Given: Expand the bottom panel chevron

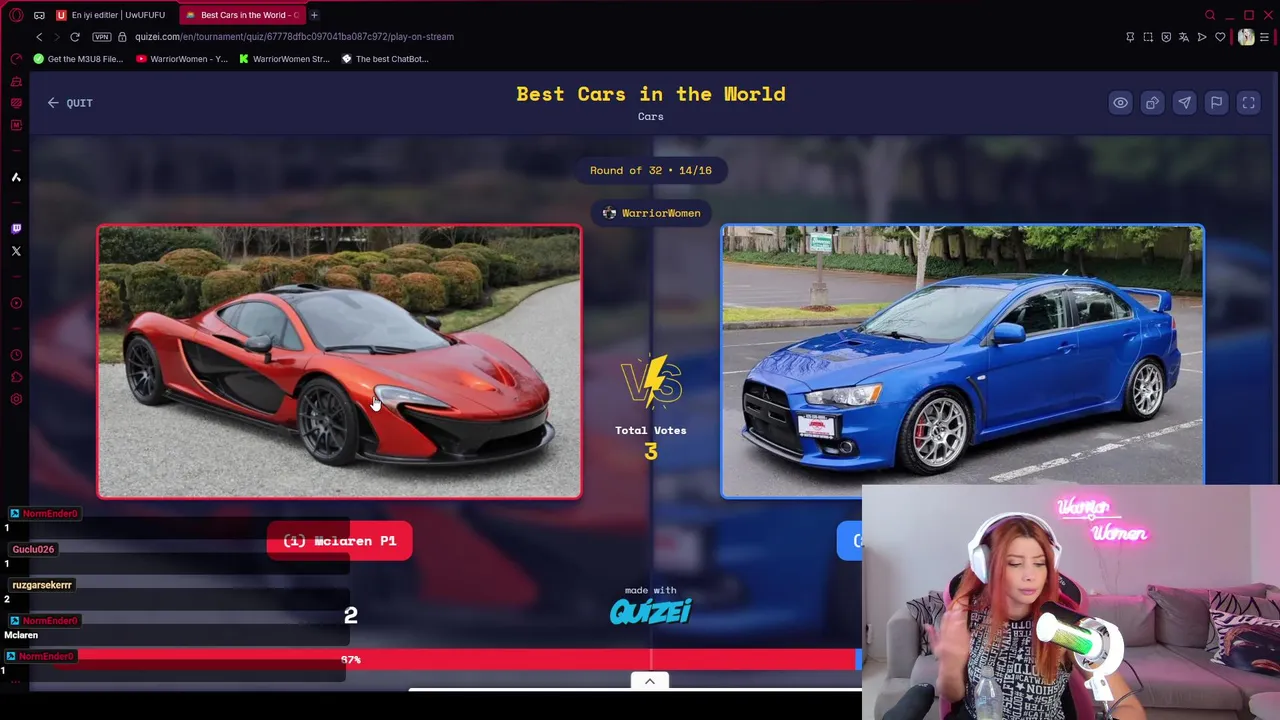Looking at the screenshot, I should click(x=650, y=681).
